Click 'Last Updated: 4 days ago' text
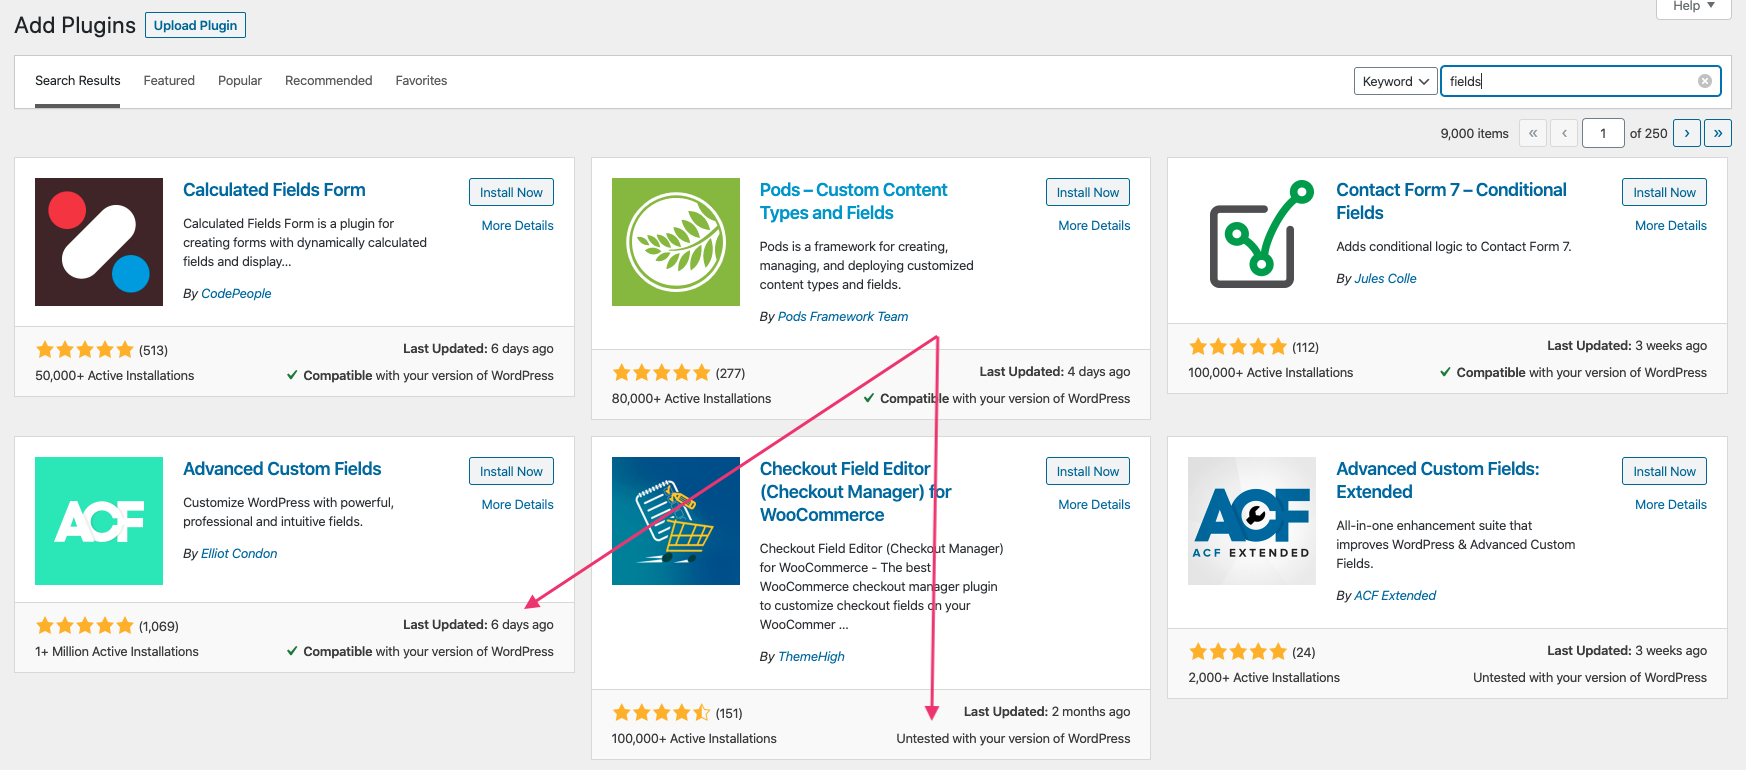Image resolution: width=1746 pixels, height=770 pixels. 1055,372
